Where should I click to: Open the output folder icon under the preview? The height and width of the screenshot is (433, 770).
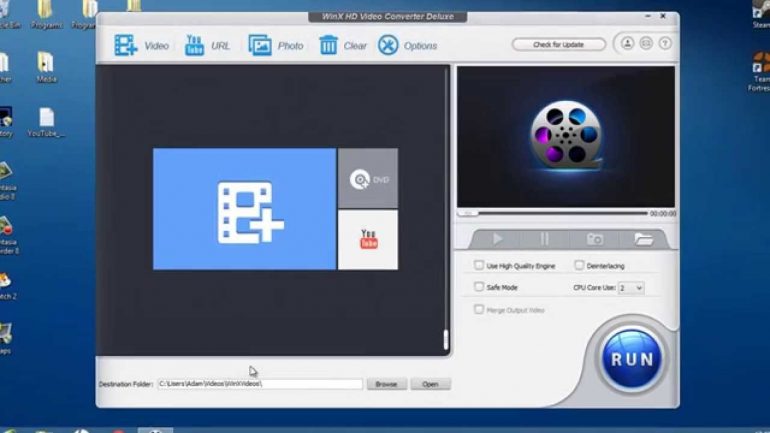point(643,239)
